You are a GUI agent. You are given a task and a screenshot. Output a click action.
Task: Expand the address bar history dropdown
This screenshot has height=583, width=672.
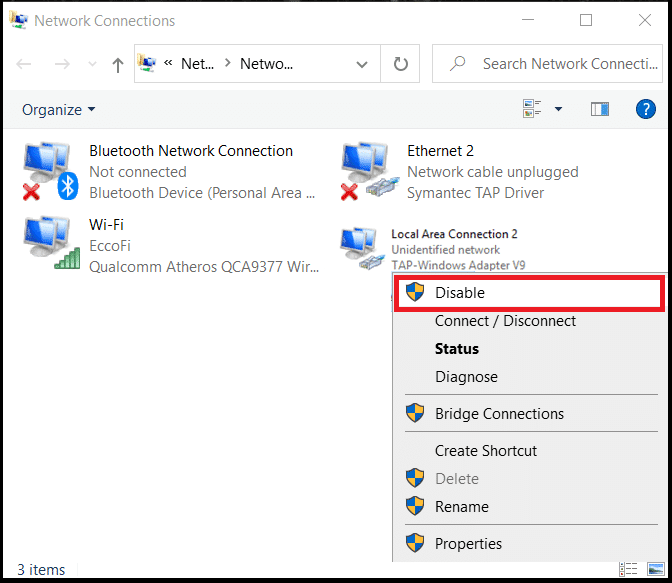point(362,64)
